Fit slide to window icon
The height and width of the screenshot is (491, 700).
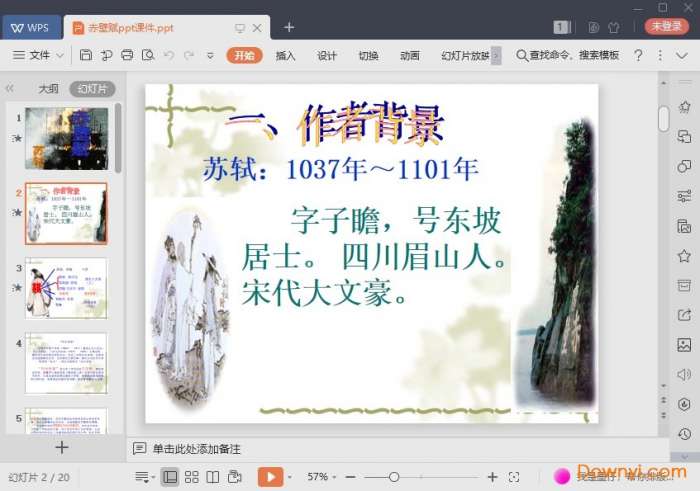(514, 477)
